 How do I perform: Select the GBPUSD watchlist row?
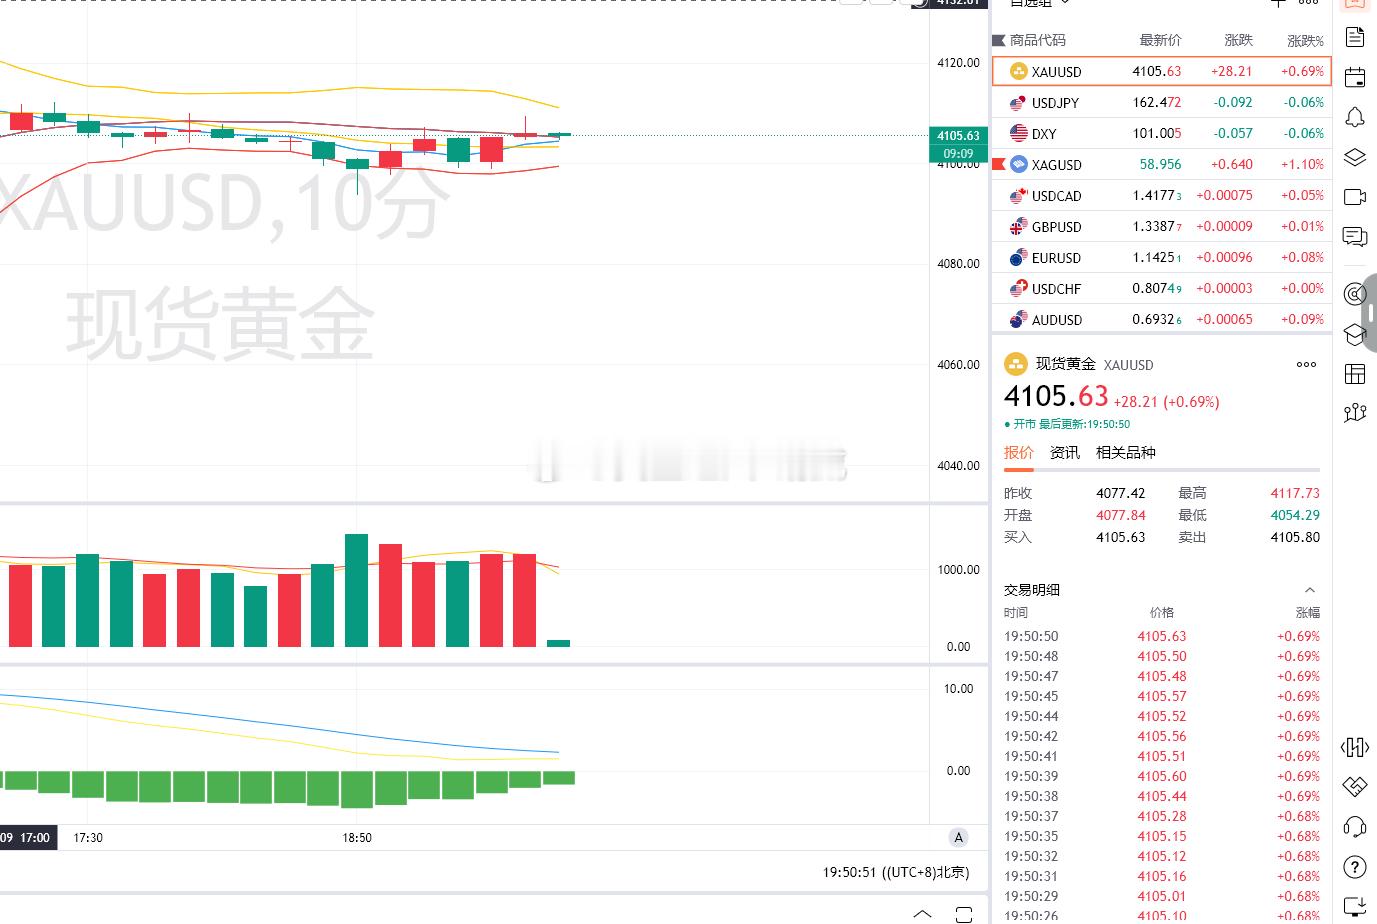(x=1161, y=226)
